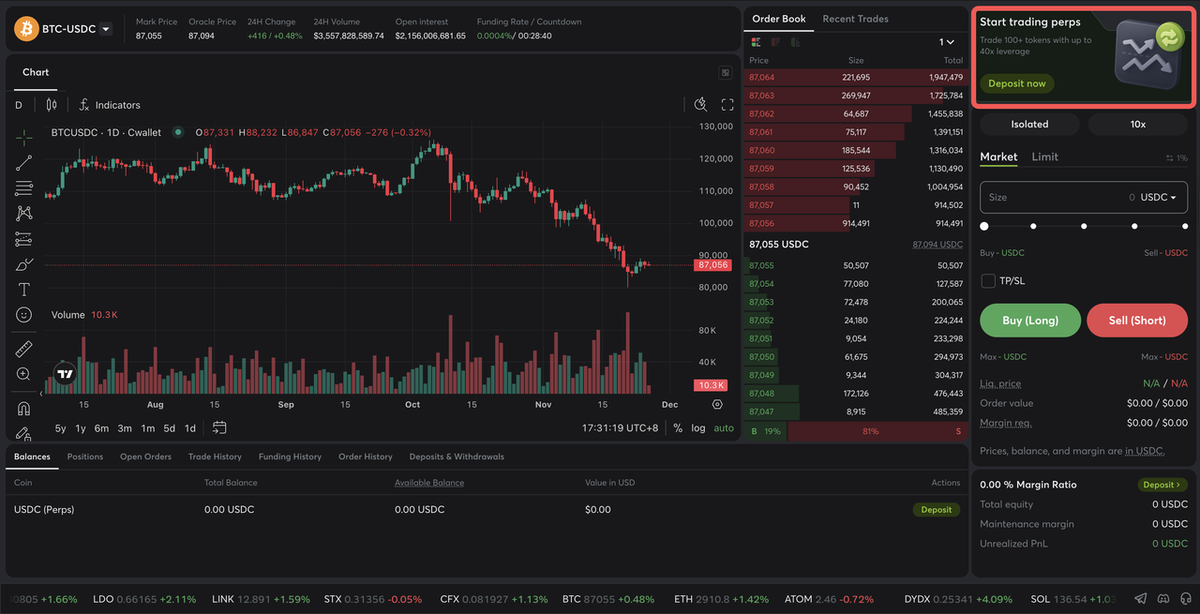The height and width of the screenshot is (614, 1200).
Task: Switch to the Recent Trades tab
Action: click(x=855, y=19)
